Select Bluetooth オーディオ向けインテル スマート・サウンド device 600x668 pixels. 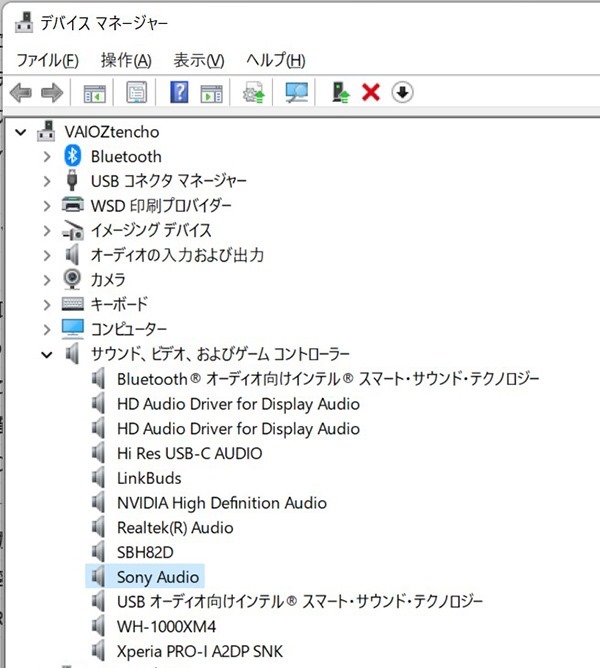tap(328, 379)
